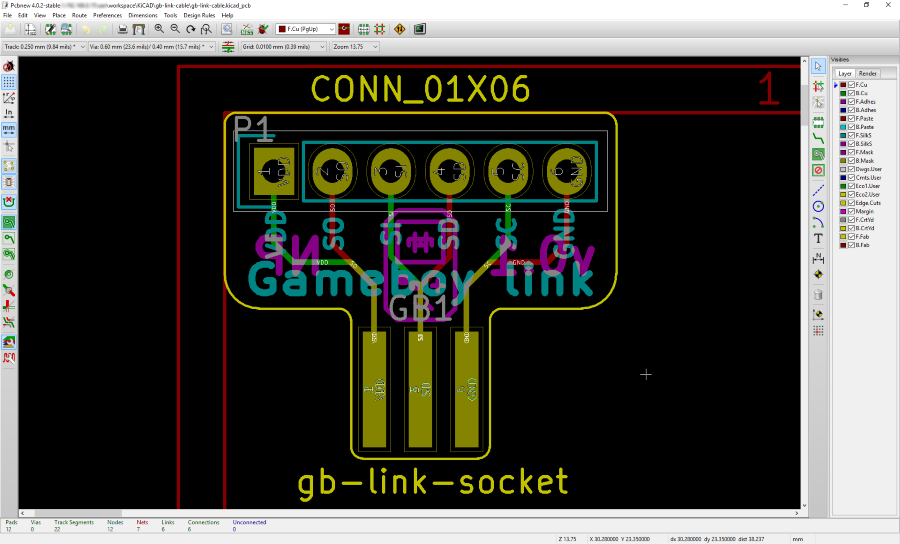Viewport: 900px width, 544px height.
Task: Redraw the view with the refresh icon
Action: [191, 29]
